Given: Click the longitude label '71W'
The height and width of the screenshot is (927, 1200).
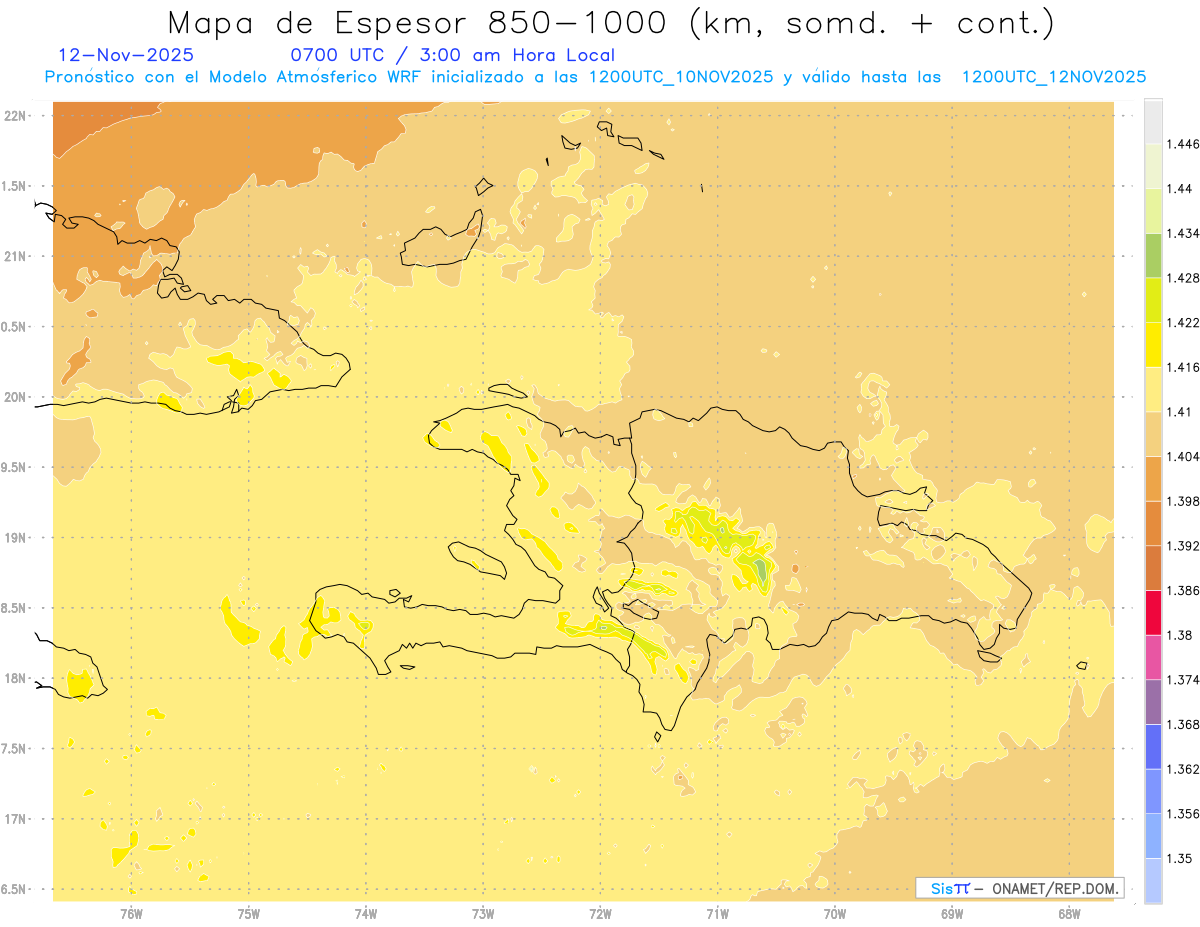Looking at the screenshot, I should [x=717, y=913].
